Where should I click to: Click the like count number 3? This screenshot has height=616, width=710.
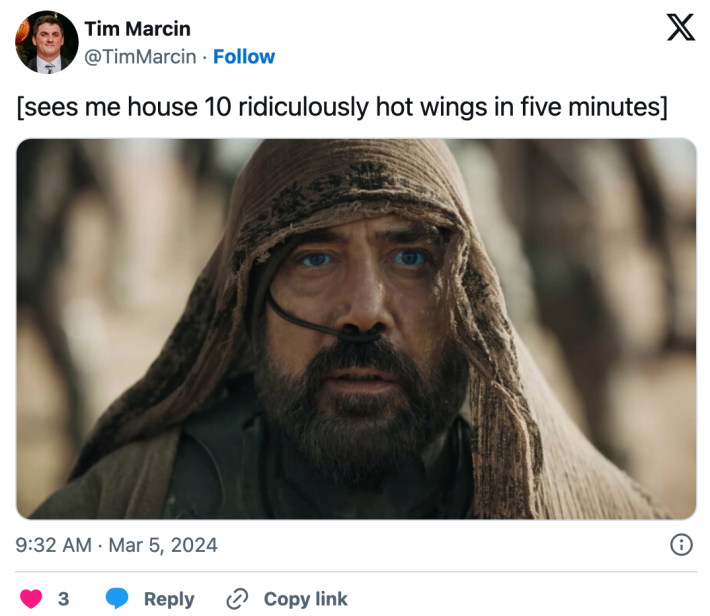(x=63, y=598)
